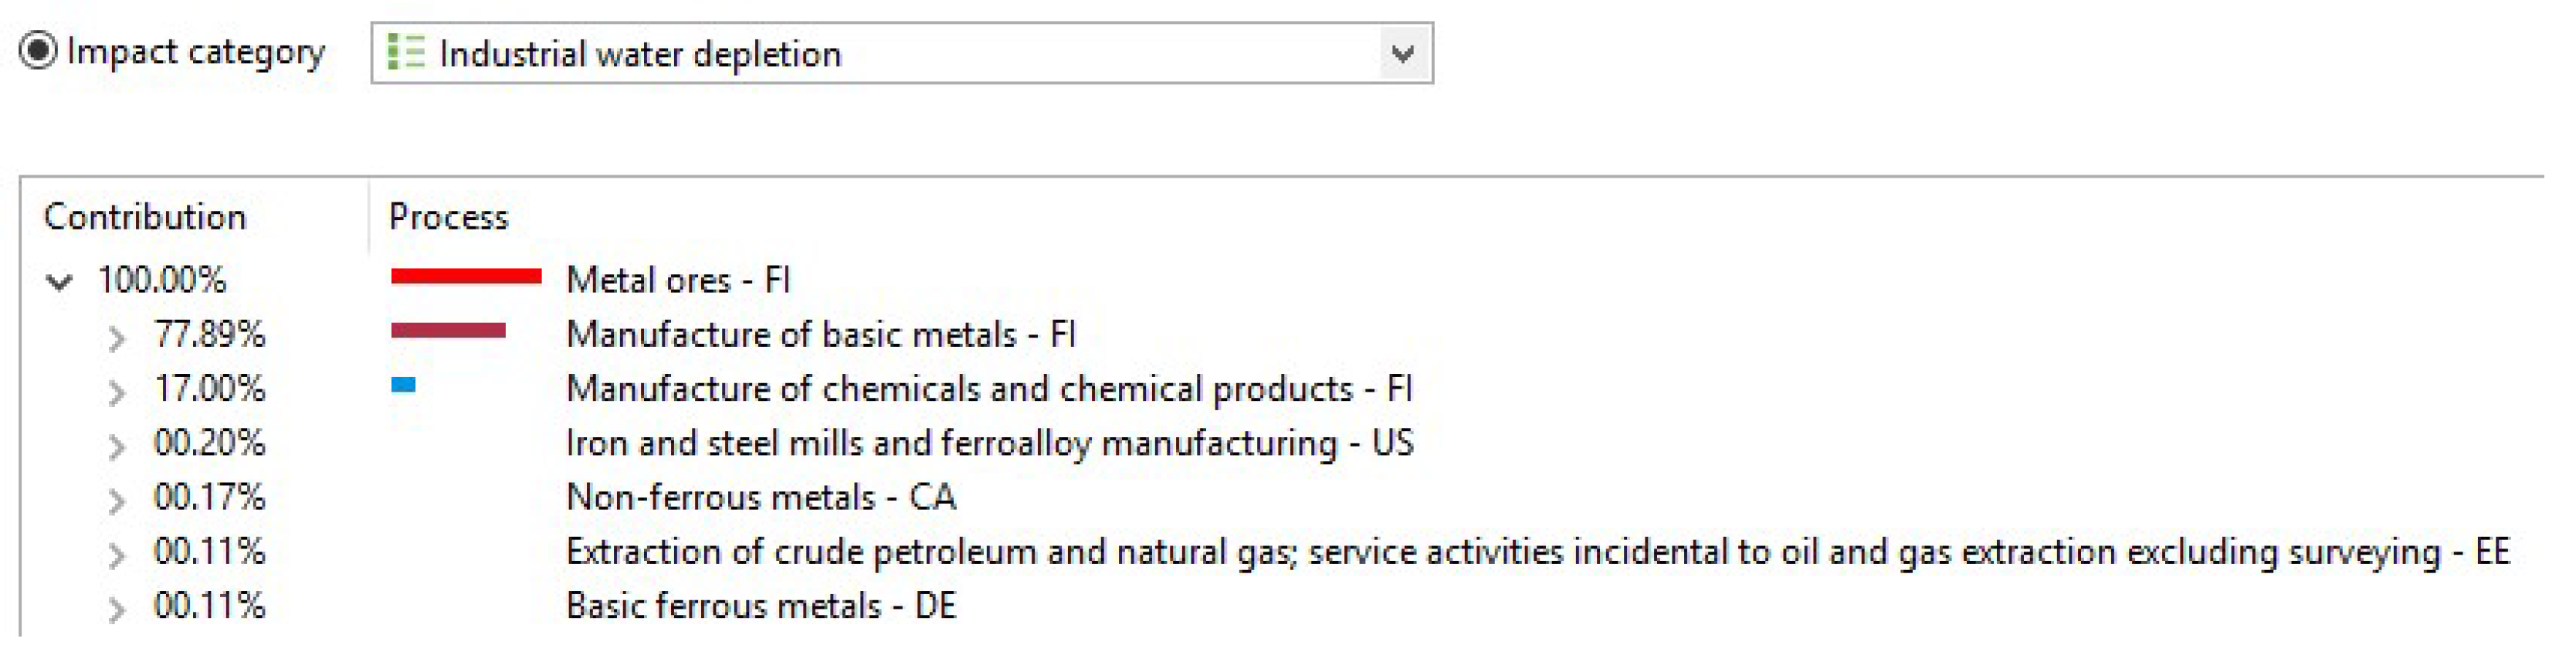This screenshot has height=669, width=2576.
Task: Click the green impact category list icon
Action: coord(403,50)
